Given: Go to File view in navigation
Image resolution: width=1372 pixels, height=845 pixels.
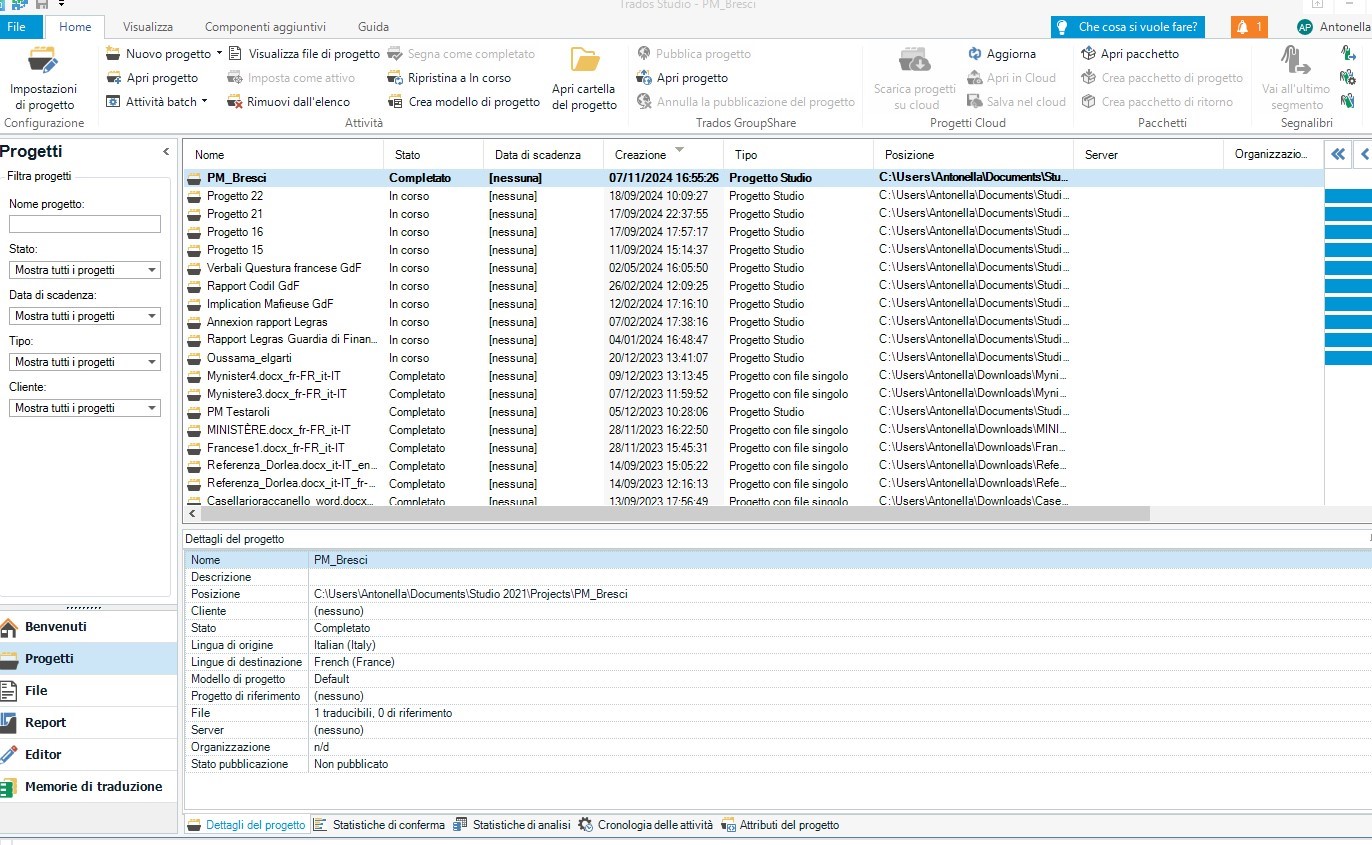Looking at the screenshot, I should [x=89, y=691].
